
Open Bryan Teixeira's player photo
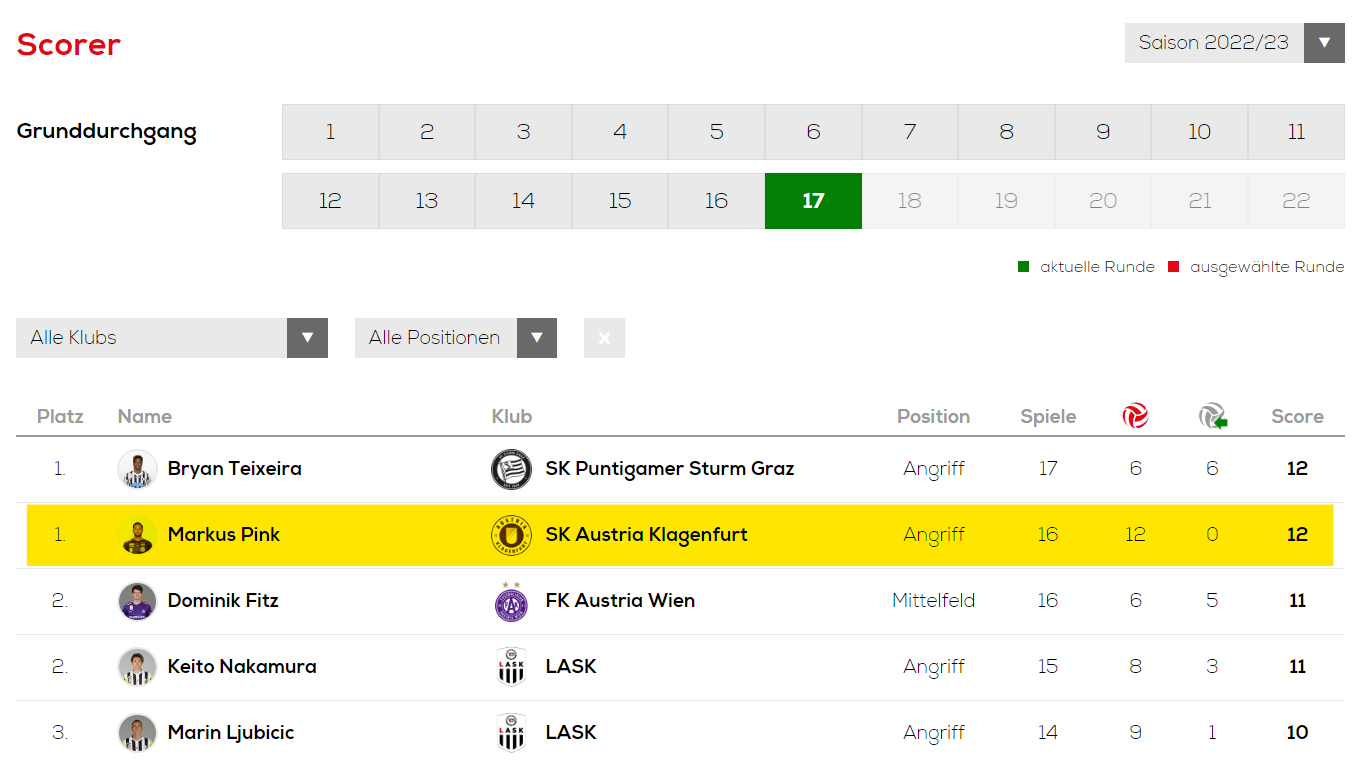pyautogui.click(x=137, y=469)
